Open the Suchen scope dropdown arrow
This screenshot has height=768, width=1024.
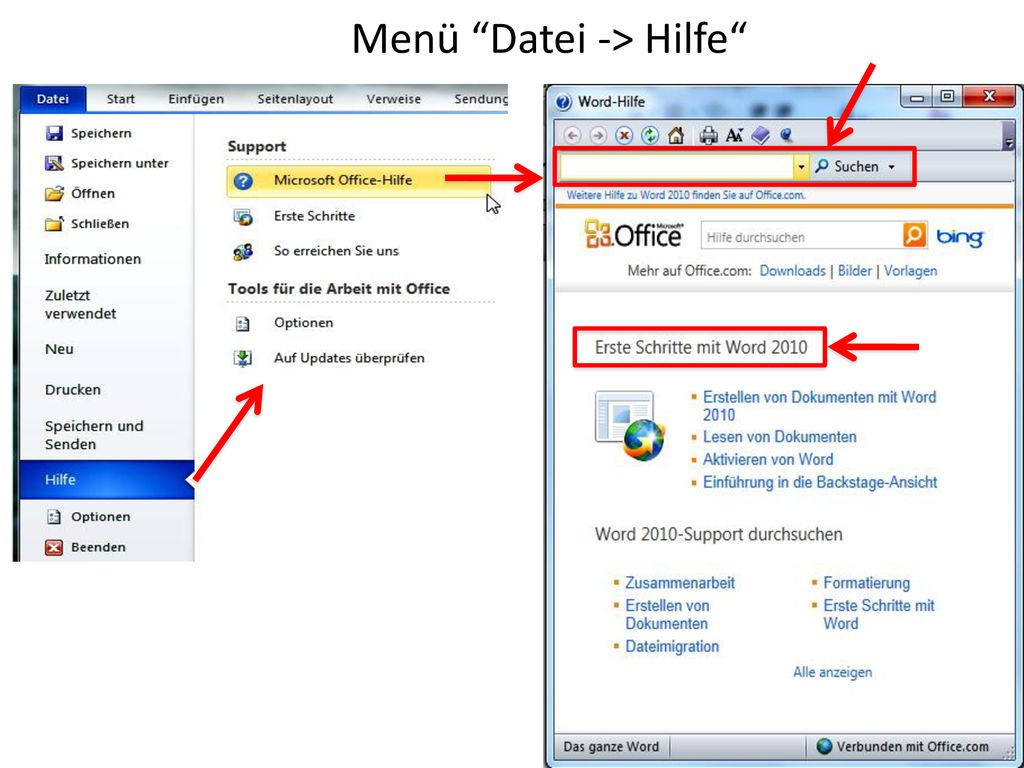(891, 167)
